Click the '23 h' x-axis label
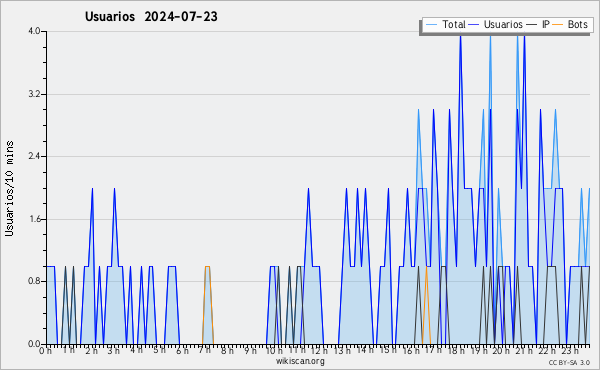This screenshot has height=370, width=600. [570, 351]
